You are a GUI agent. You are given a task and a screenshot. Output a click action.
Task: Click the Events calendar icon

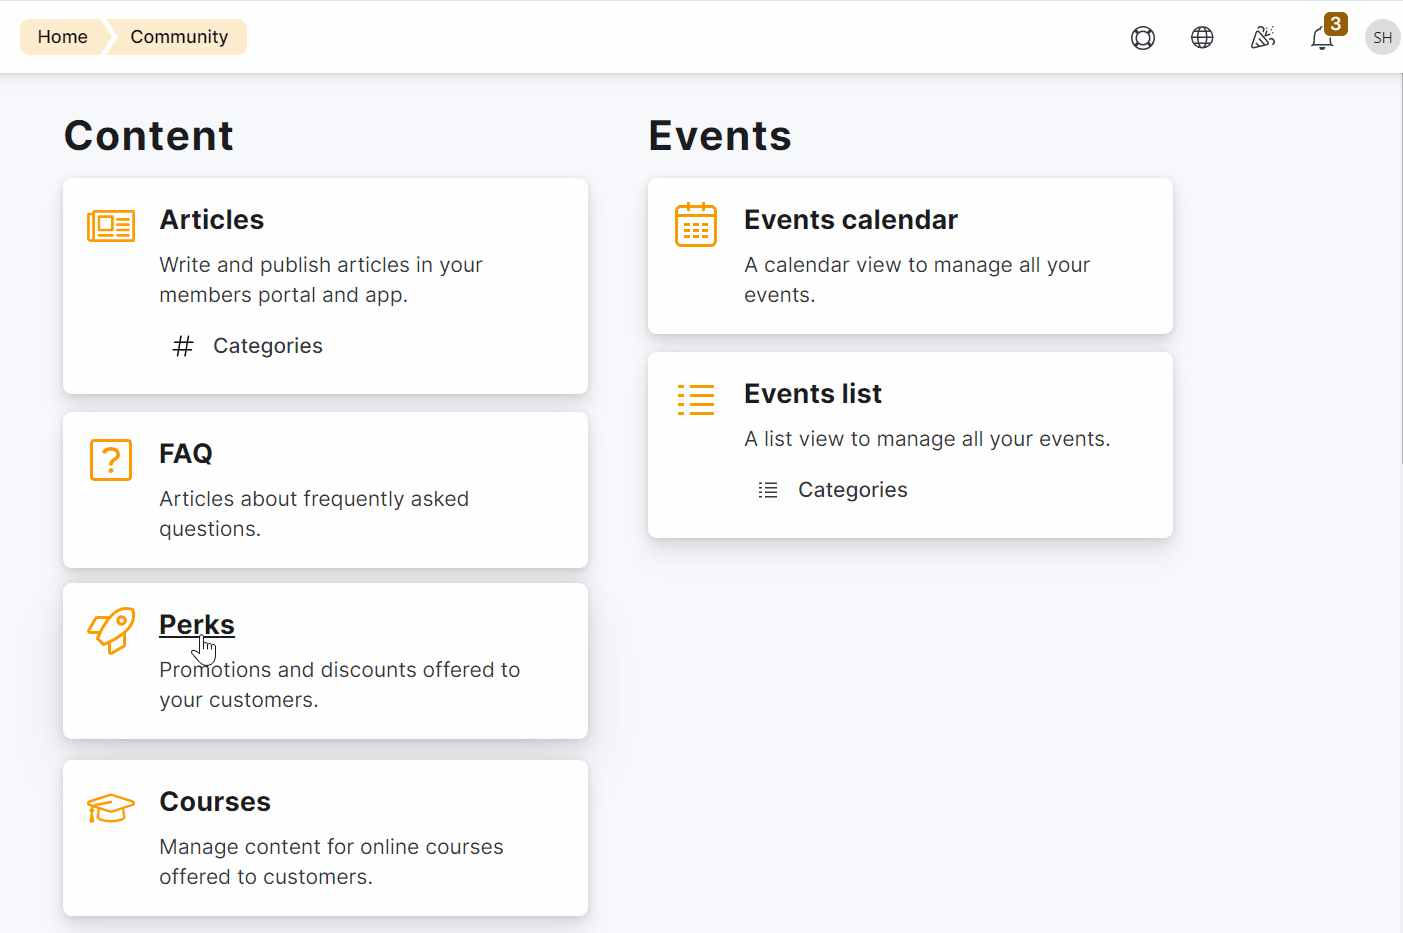tap(696, 225)
